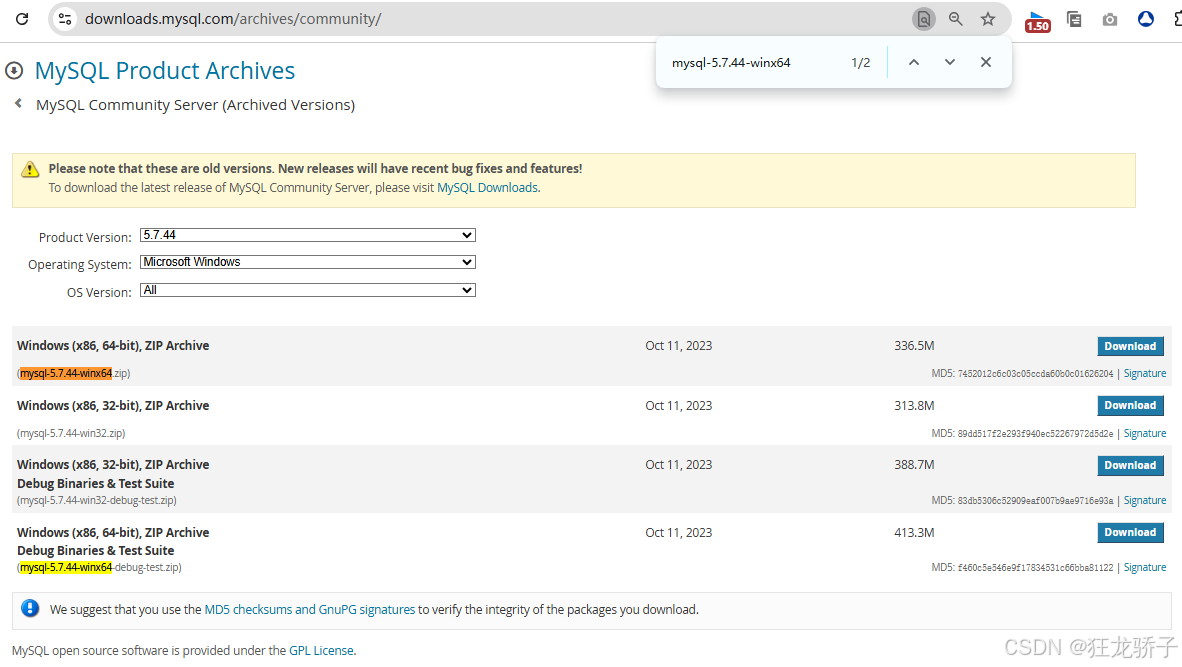The image size is (1182, 667).
Task: Go to next find result
Action: tap(950, 62)
